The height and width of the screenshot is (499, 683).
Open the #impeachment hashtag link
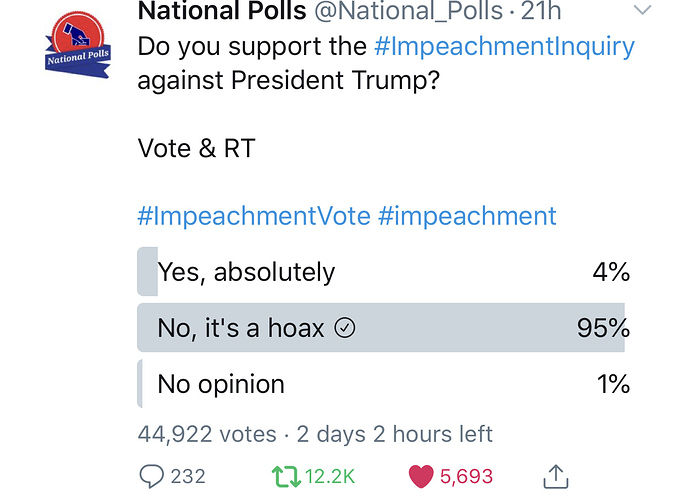pos(467,216)
